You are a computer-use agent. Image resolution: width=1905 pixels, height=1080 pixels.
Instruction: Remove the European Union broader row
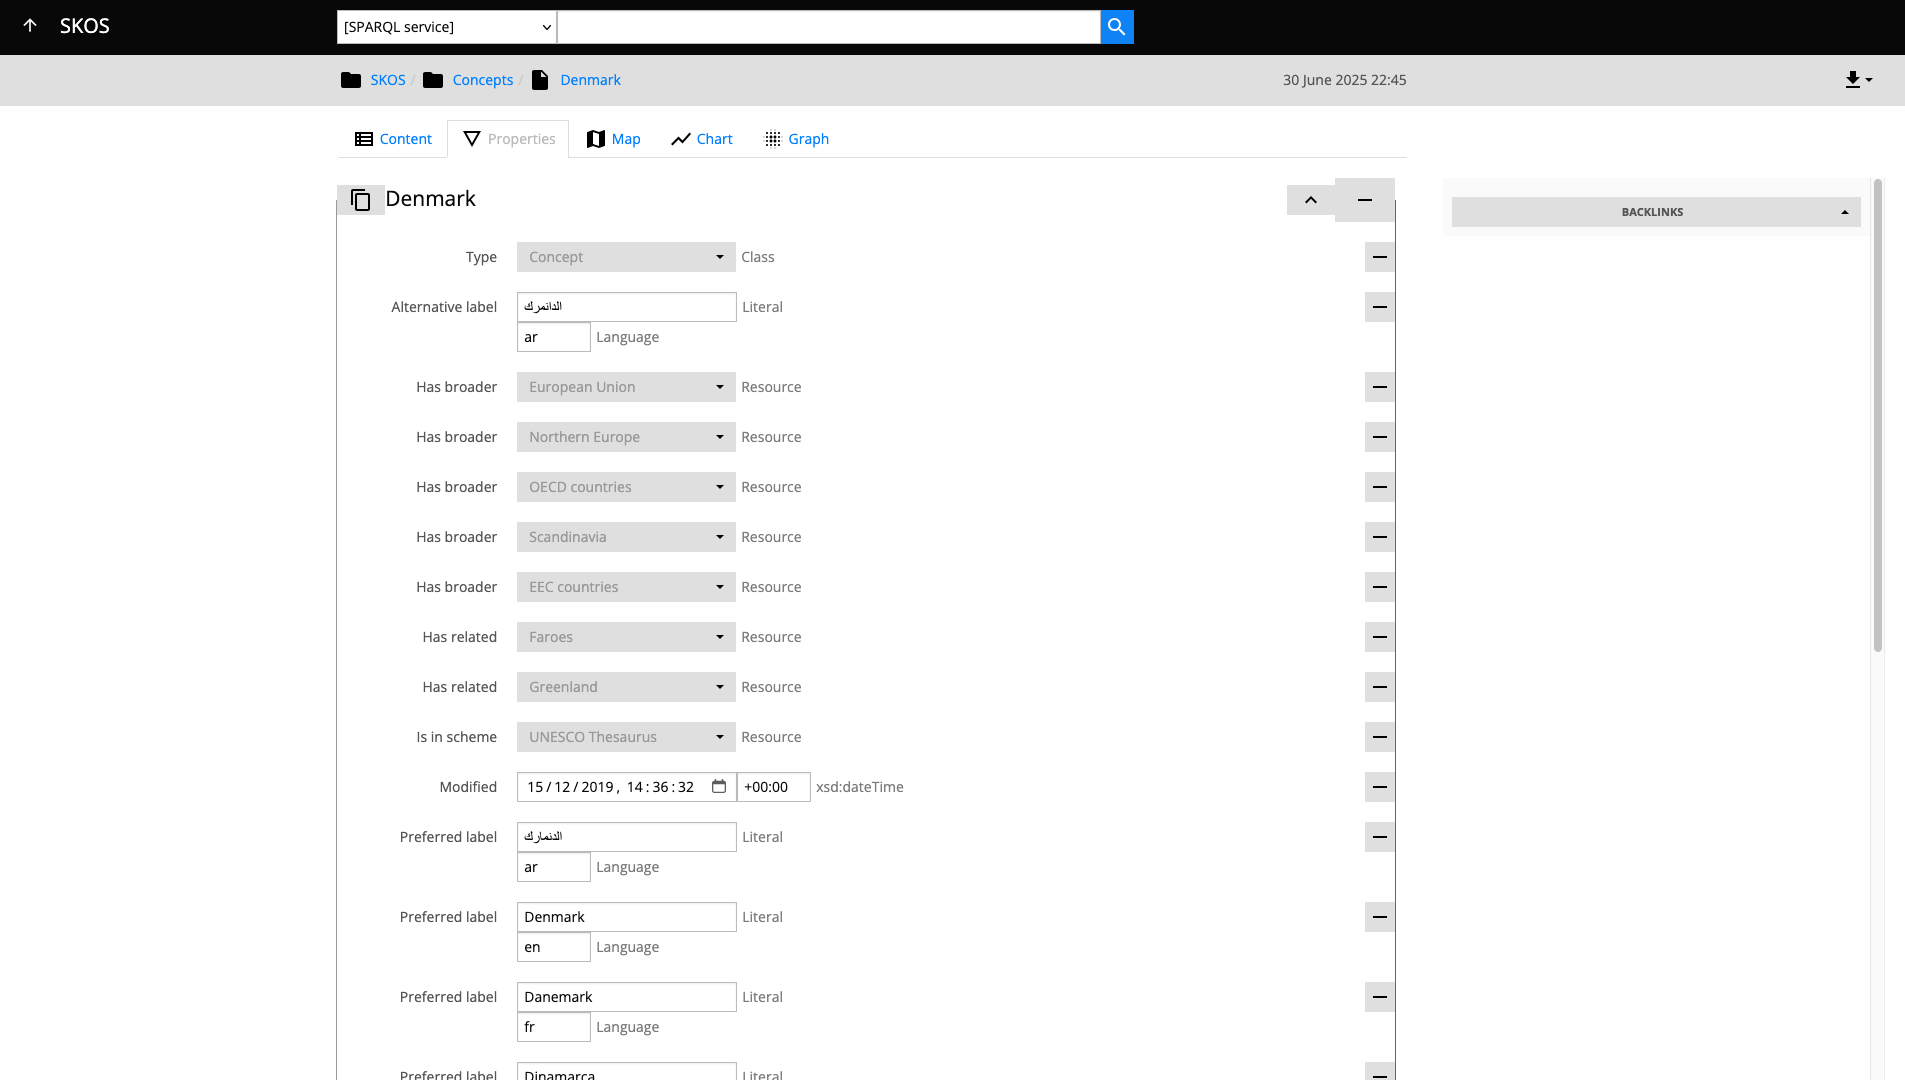(x=1380, y=387)
